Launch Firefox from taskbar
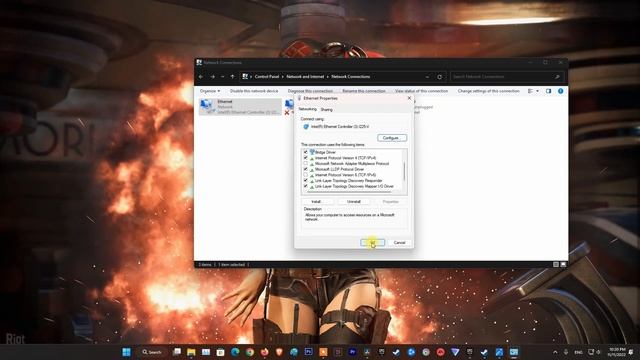The image size is (640, 360). click(264, 352)
